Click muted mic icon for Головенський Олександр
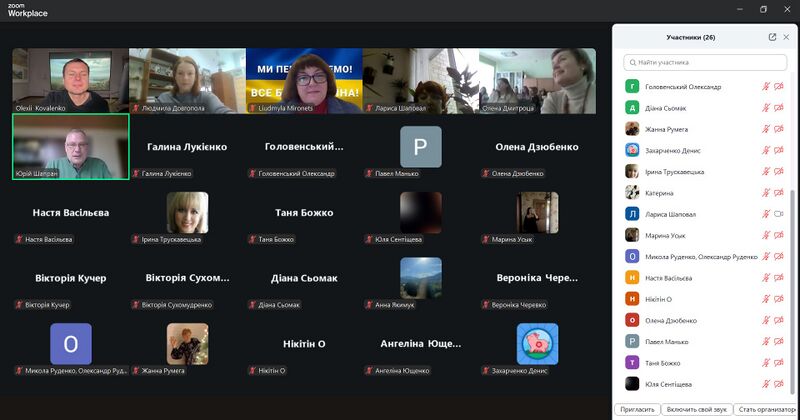The width and height of the screenshot is (800, 420). (x=766, y=87)
